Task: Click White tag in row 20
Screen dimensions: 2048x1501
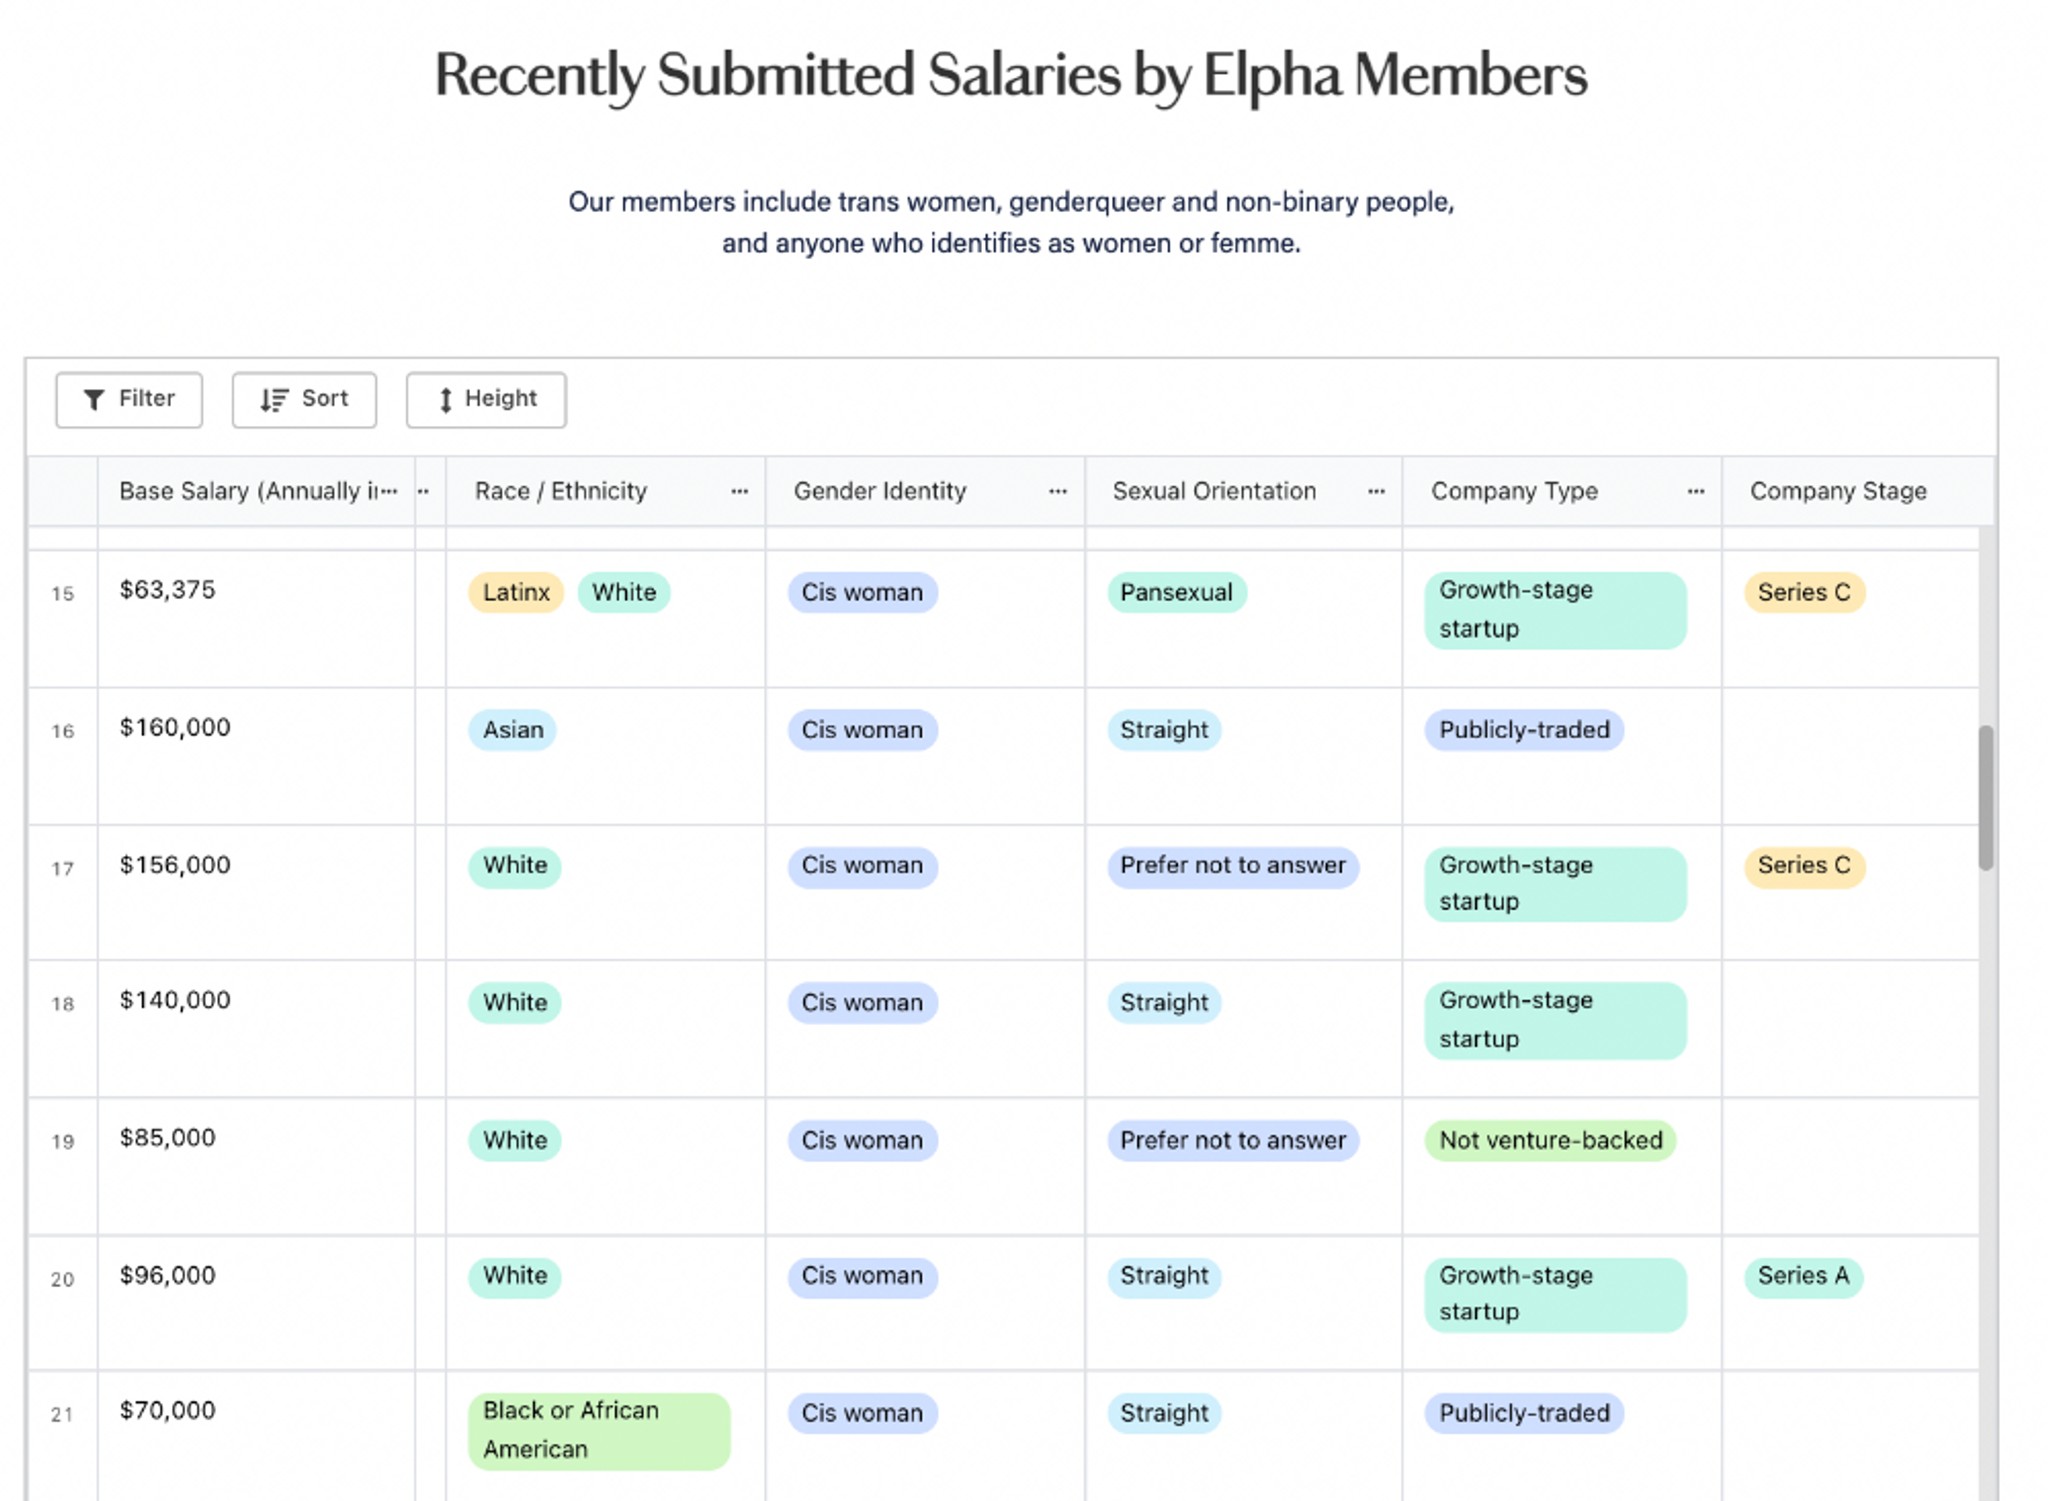Action: 515,1276
